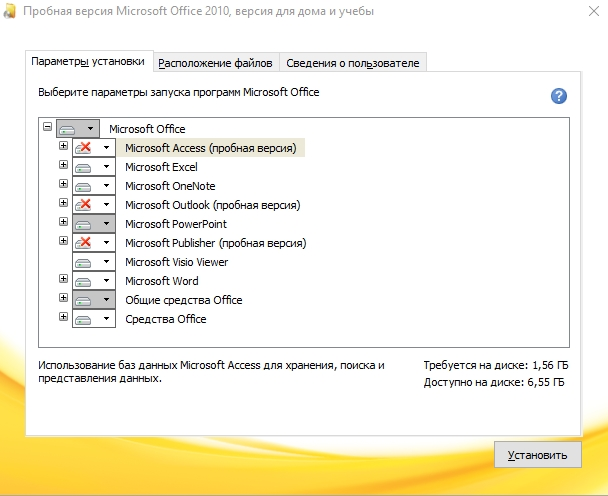Expand the Microsoft Outlook node
The height and width of the screenshot is (496, 608).
(63, 202)
